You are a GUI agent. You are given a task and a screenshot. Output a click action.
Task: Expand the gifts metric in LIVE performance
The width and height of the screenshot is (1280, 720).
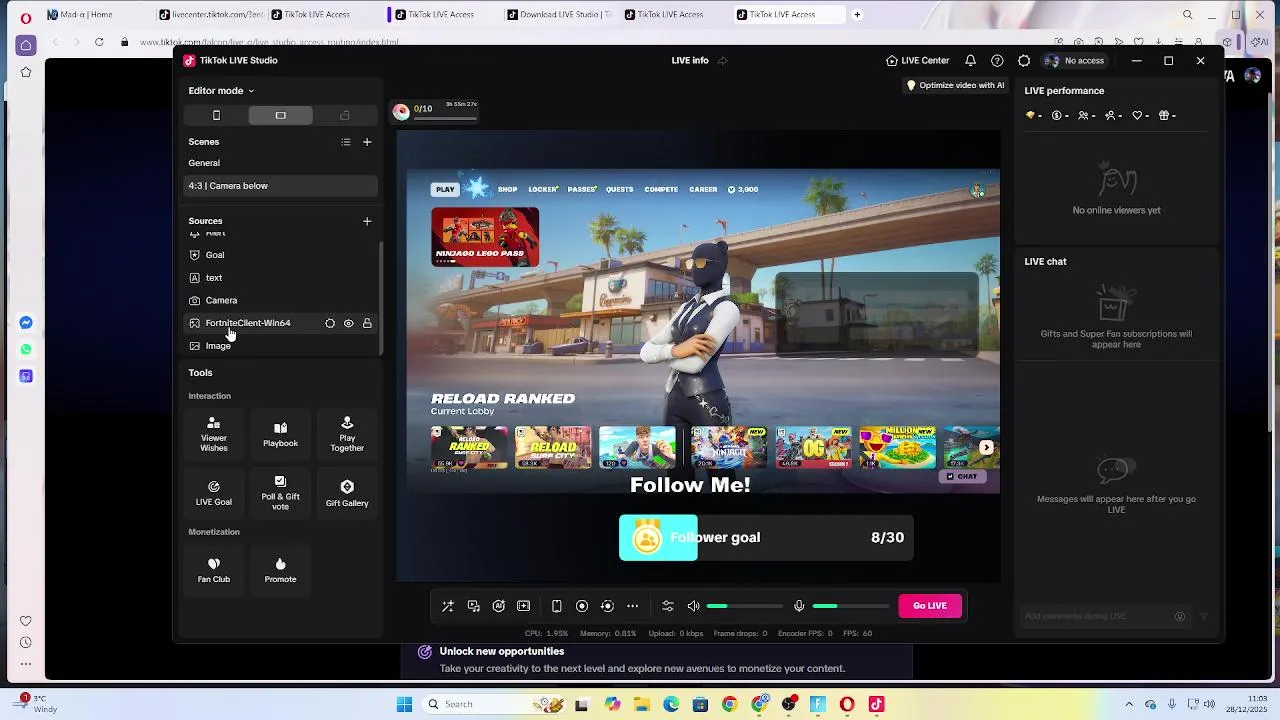point(1167,116)
